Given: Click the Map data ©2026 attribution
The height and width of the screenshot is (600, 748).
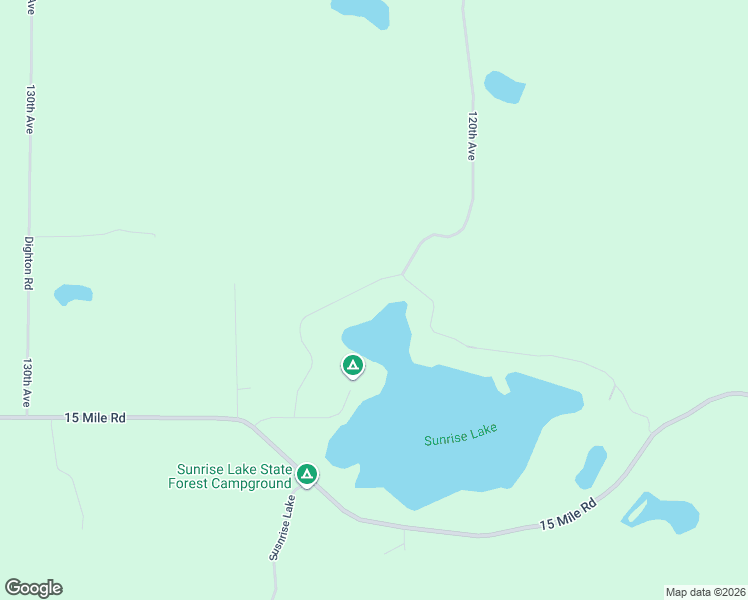Looking at the screenshot, I should point(706,592).
